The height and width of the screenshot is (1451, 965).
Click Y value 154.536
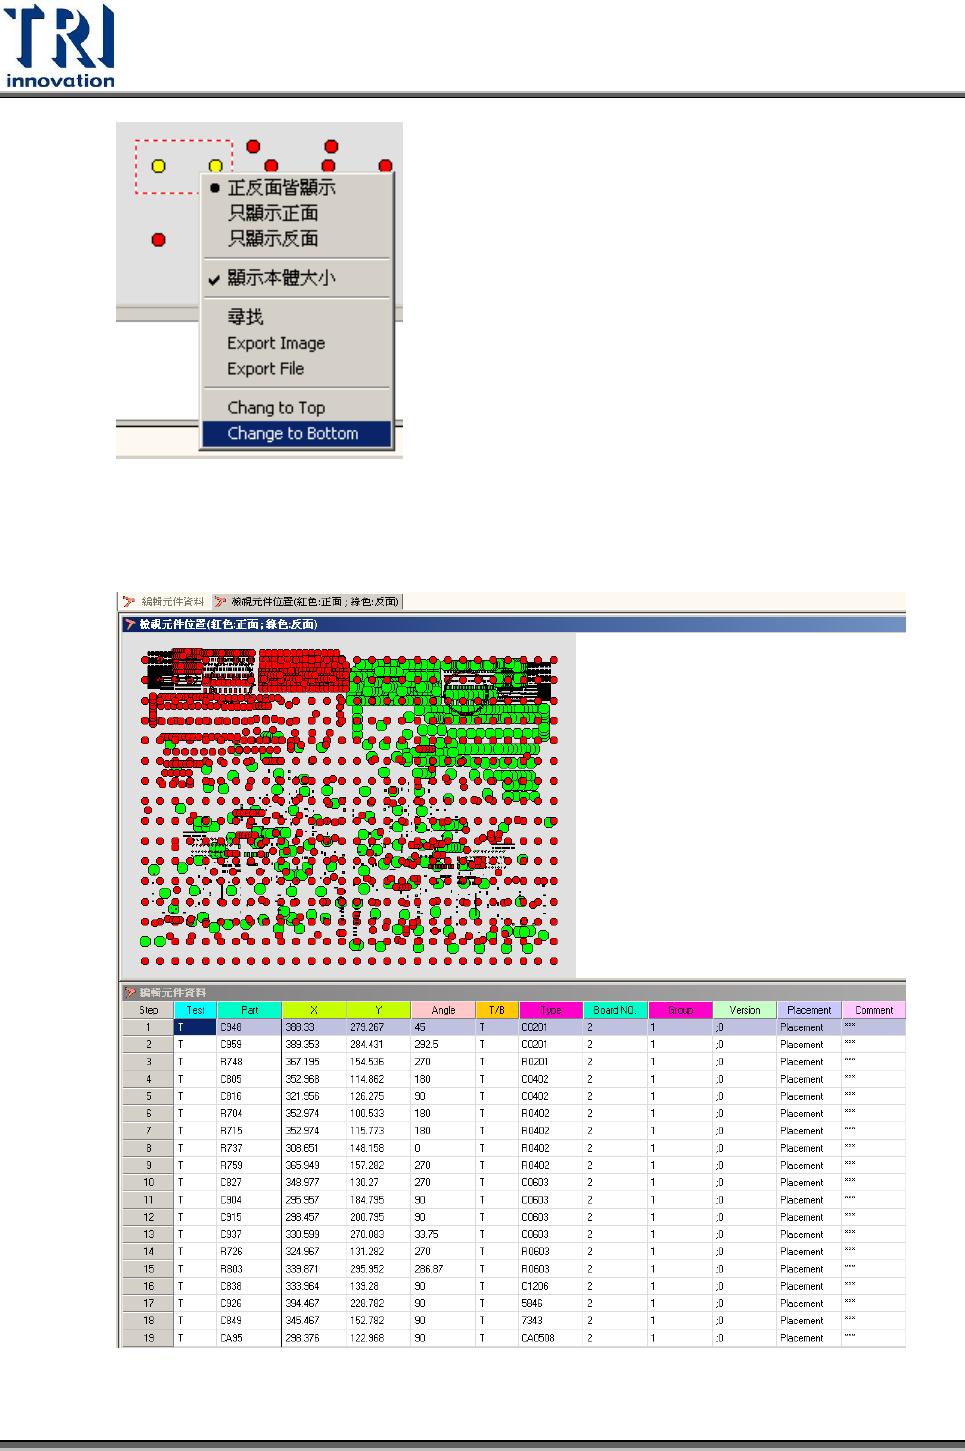tap(378, 1062)
